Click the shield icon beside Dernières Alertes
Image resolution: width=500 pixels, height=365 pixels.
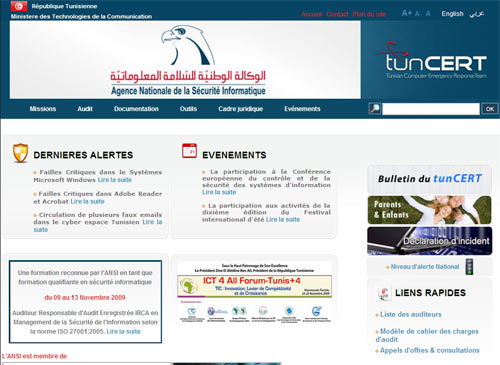20,153
